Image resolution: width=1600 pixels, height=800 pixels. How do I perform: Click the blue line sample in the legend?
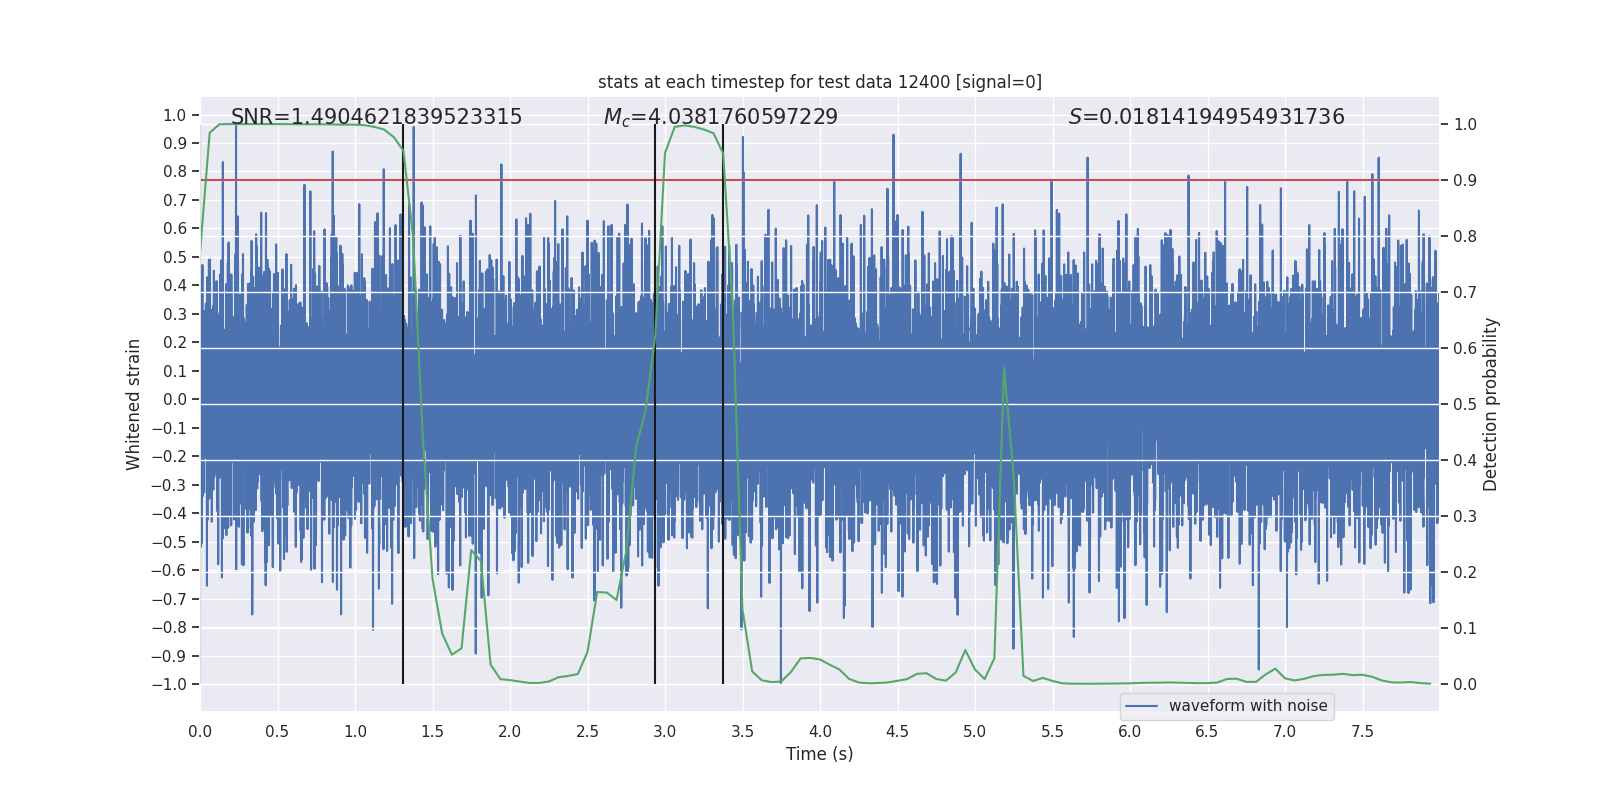[x=1142, y=706]
